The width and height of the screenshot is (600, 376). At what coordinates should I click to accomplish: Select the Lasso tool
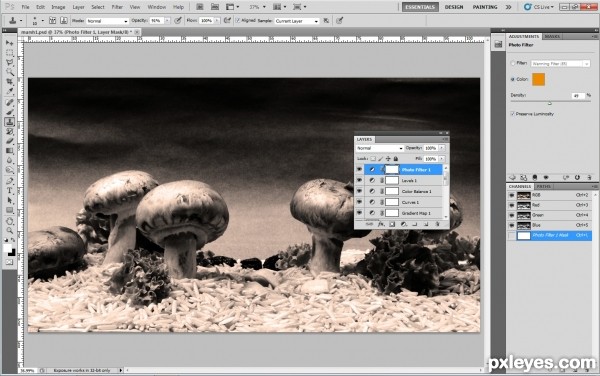[x=10, y=62]
